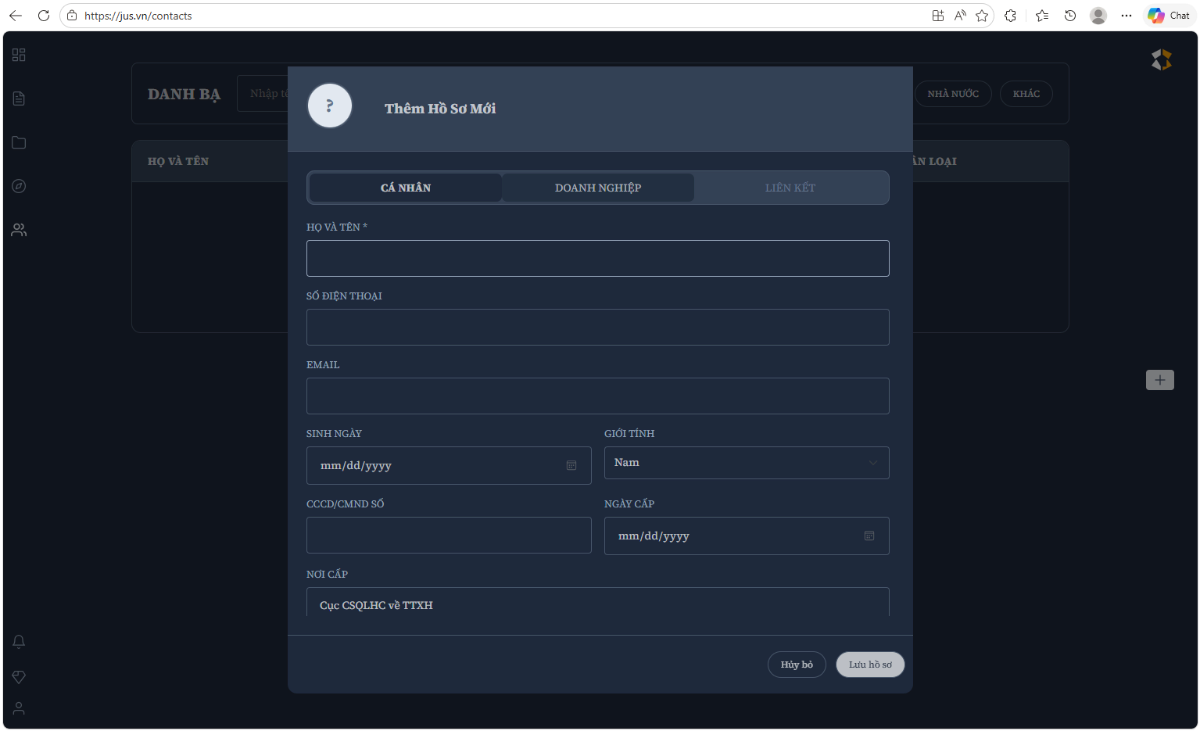Image resolution: width=1200 pixels, height=731 pixels.
Task: Select the Khác filter chip
Action: pos(1026,93)
